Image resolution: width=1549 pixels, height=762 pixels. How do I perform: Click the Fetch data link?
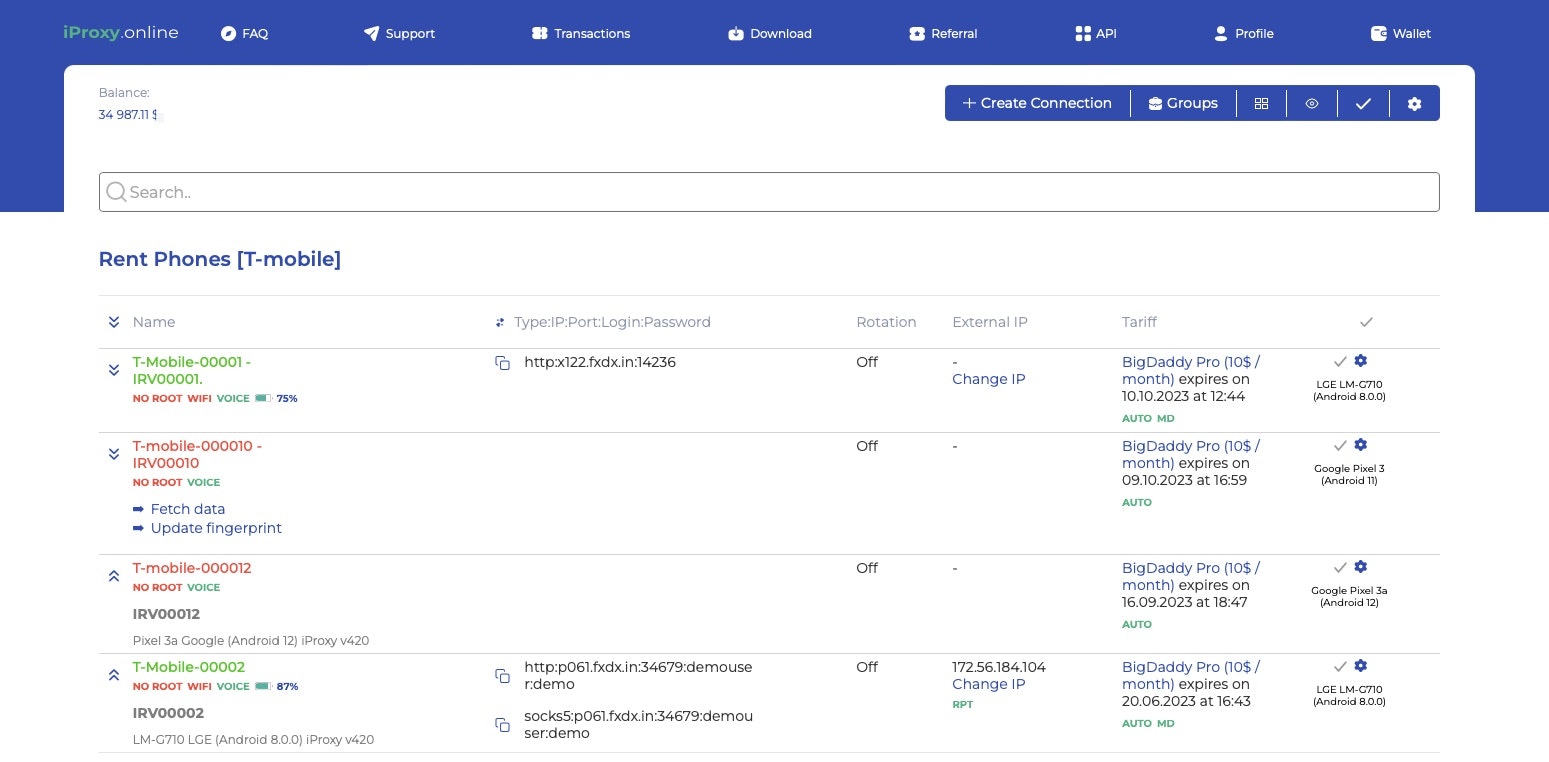pyautogui.click(x=187, y=509)
